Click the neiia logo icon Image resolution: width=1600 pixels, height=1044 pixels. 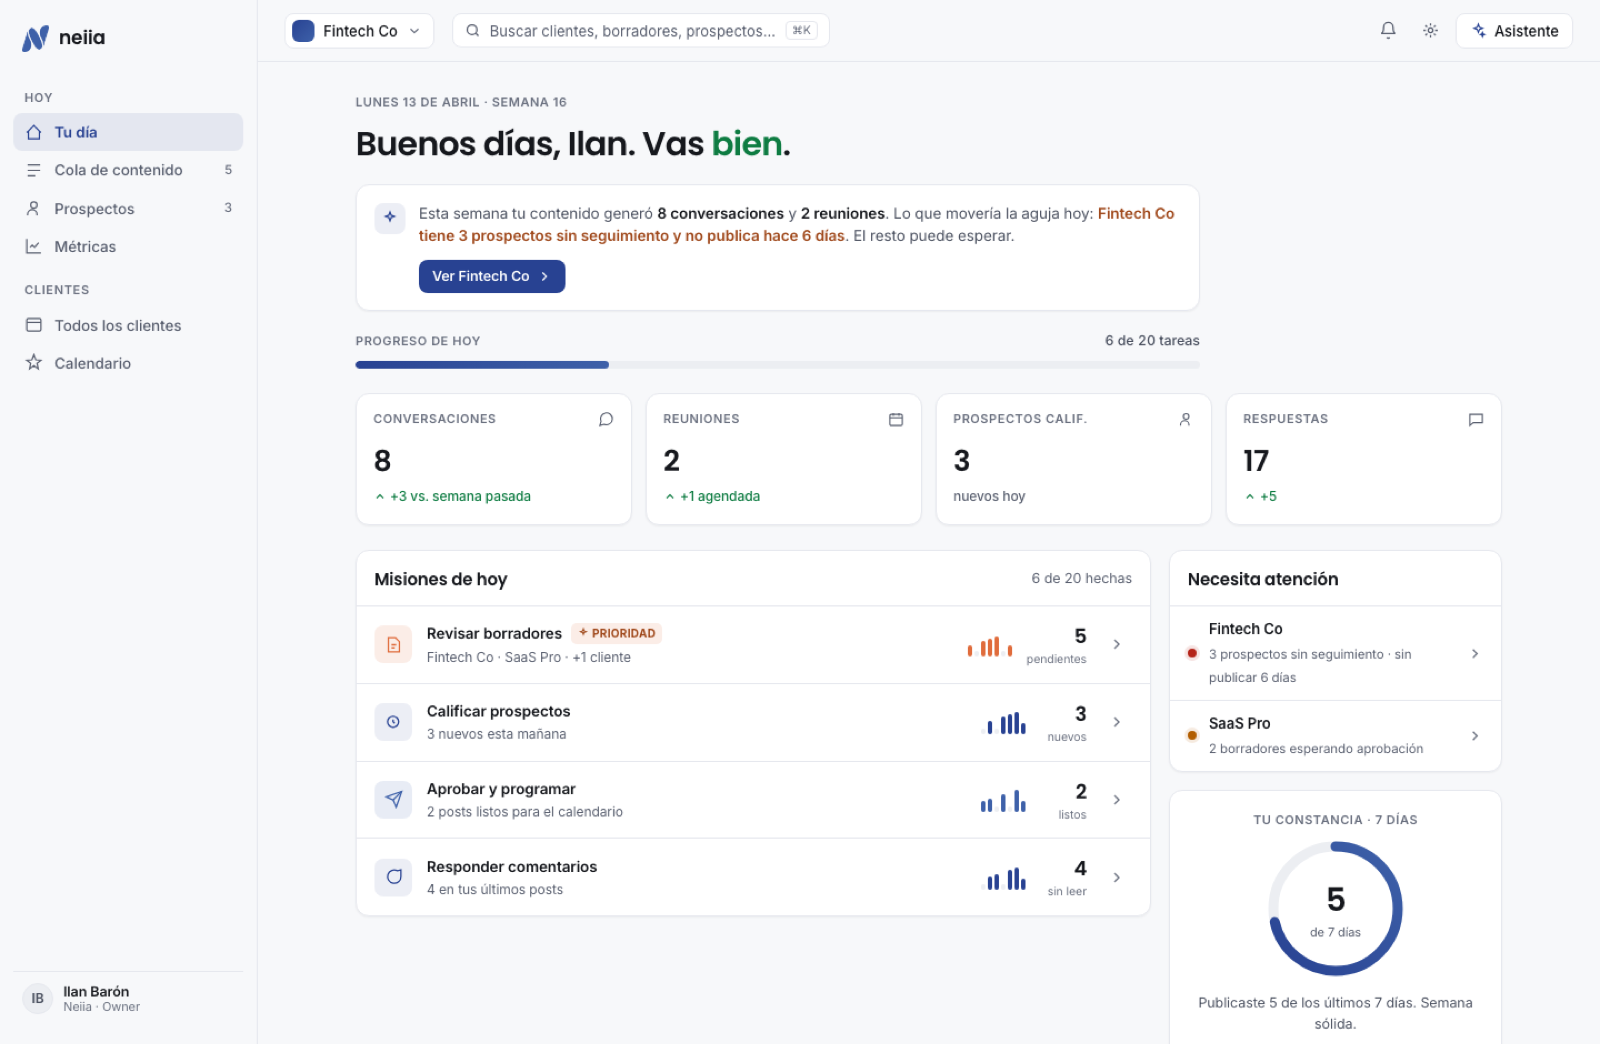point(35,38)
